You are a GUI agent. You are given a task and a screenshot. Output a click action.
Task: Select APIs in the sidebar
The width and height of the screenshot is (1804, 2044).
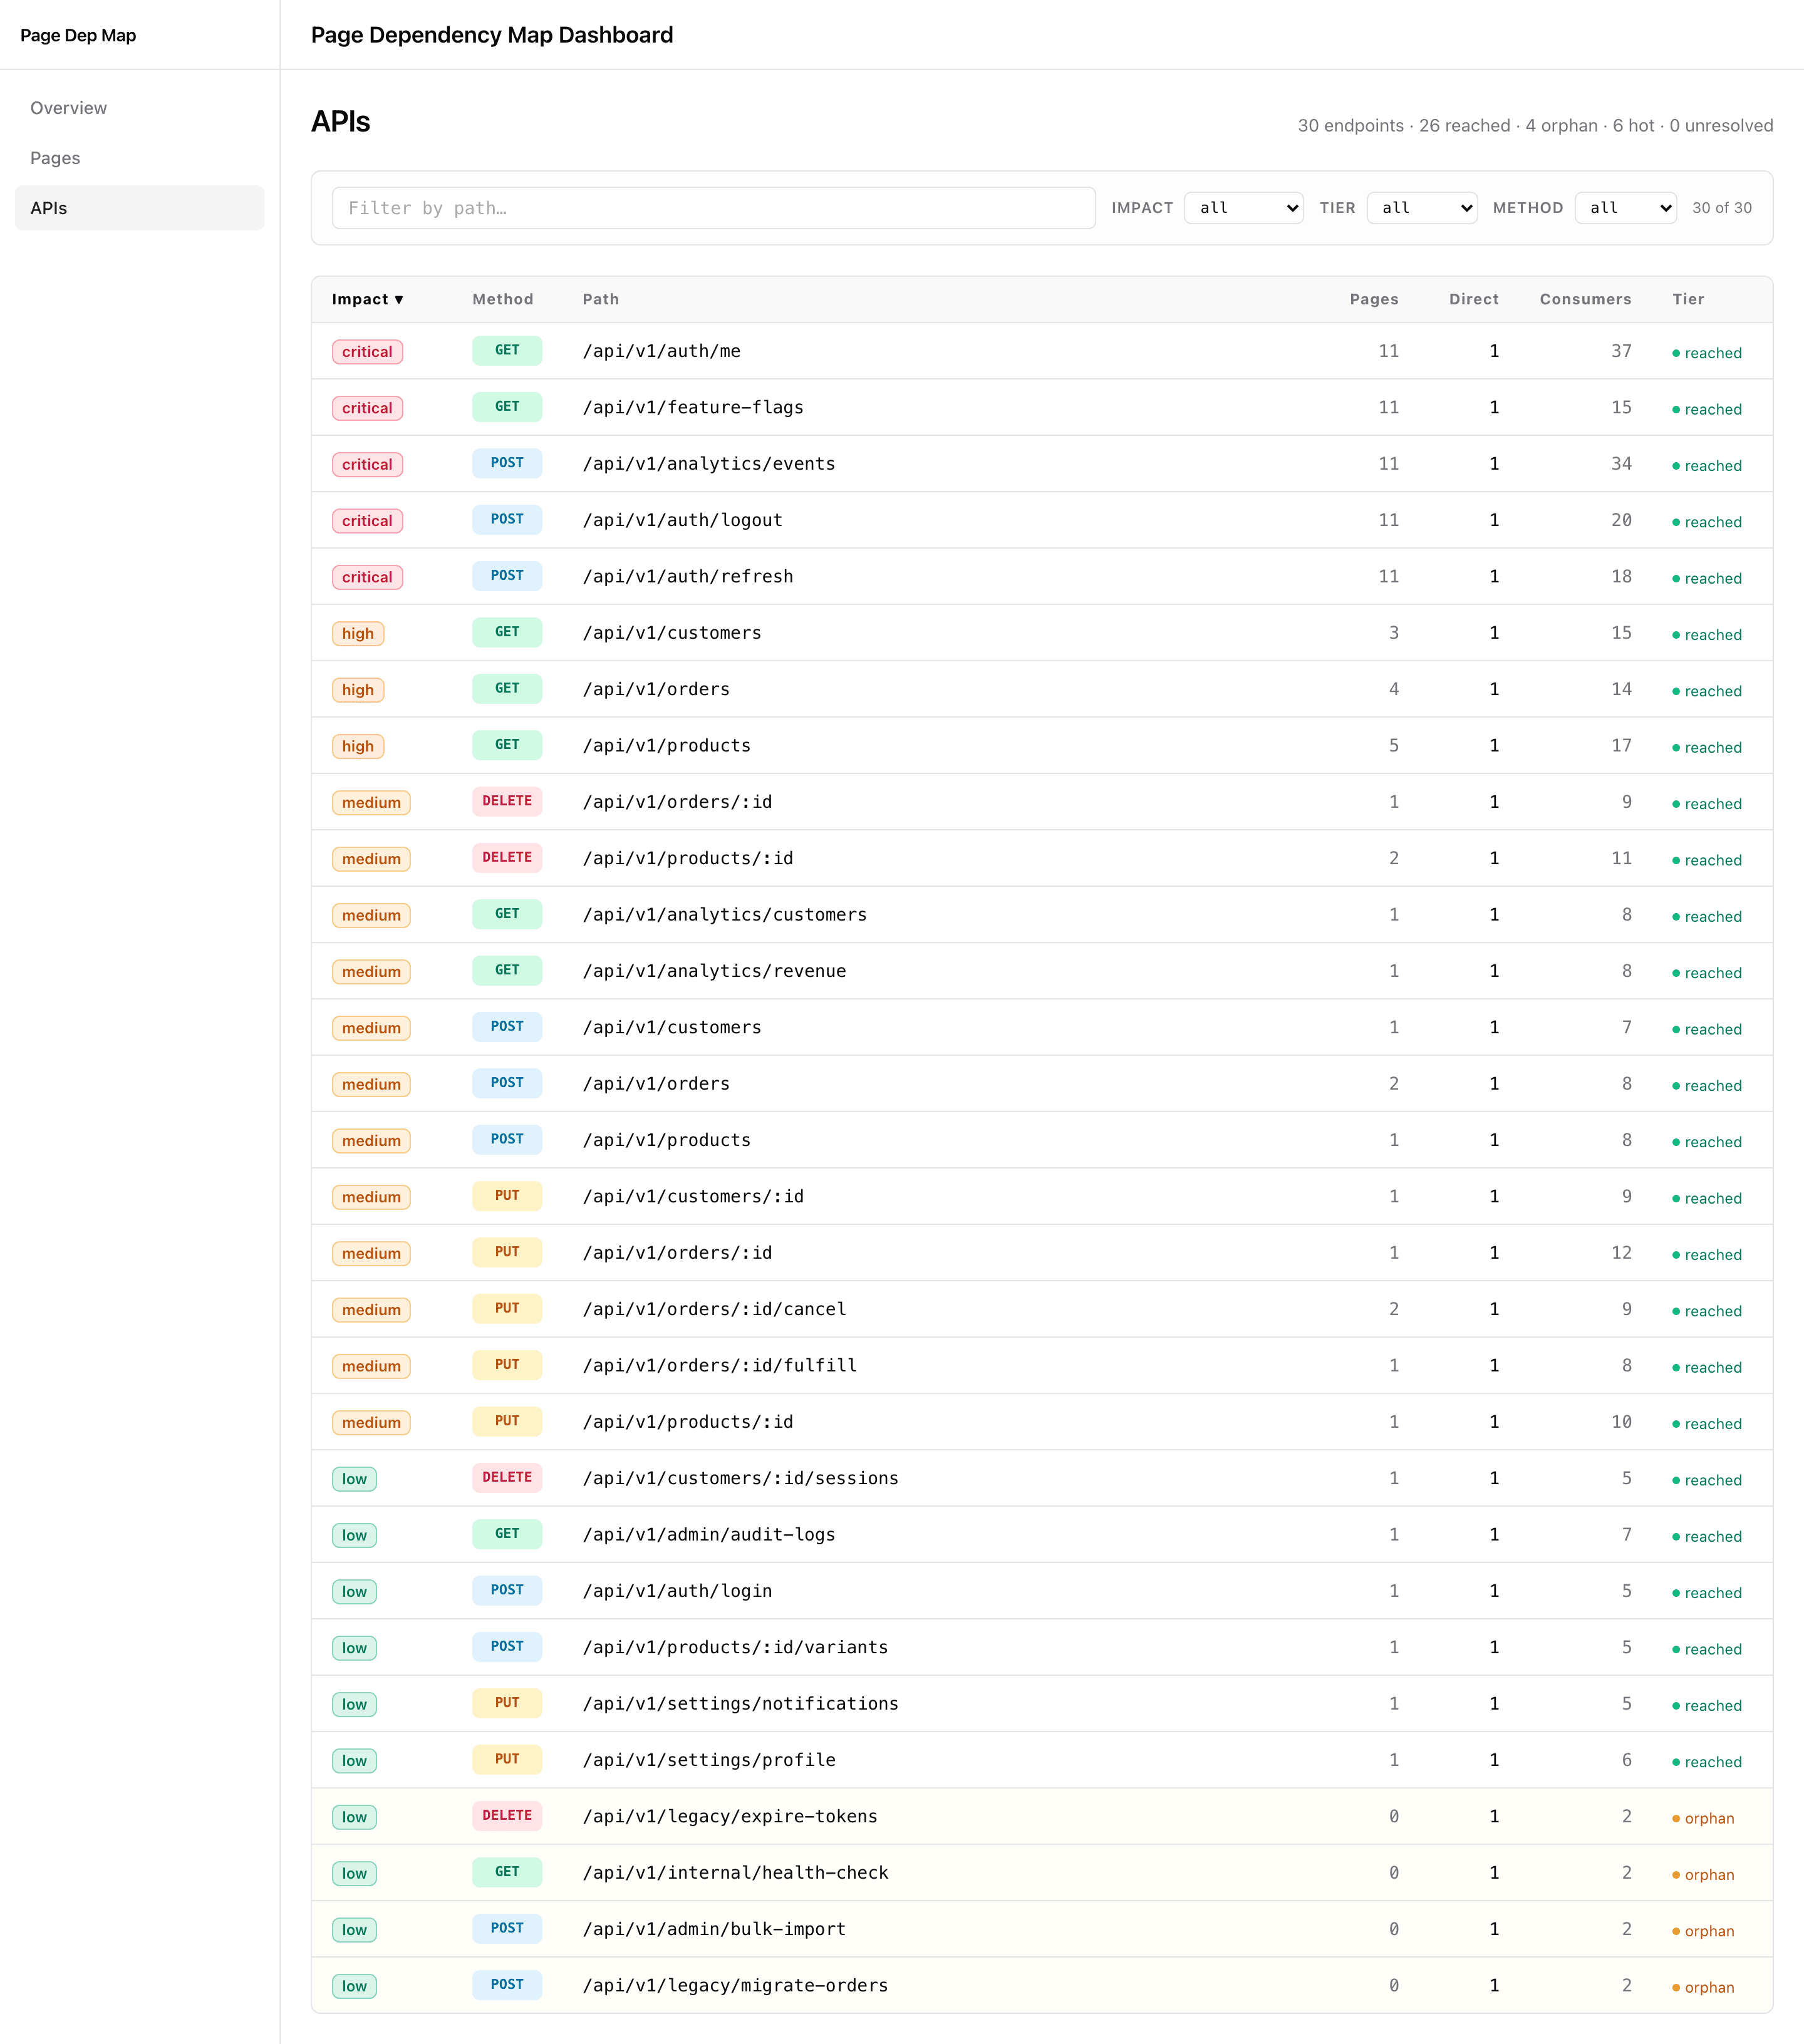tap(139, 208)
